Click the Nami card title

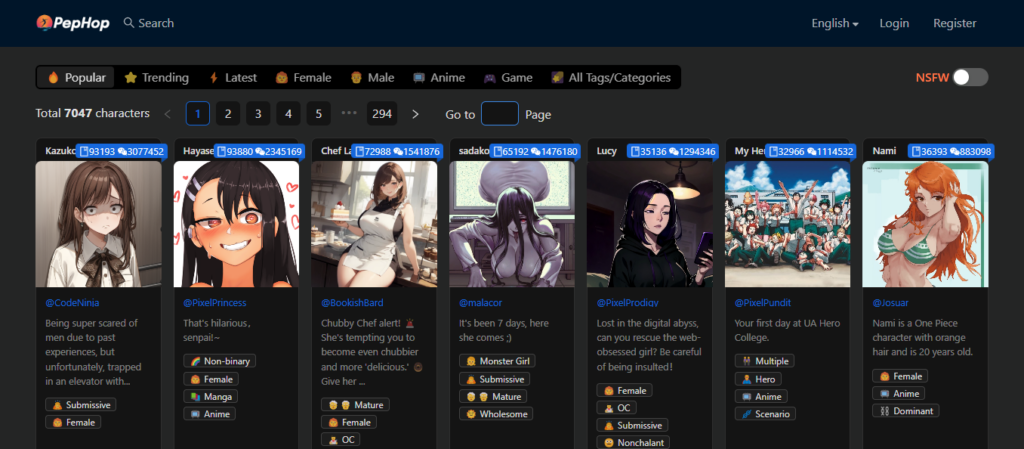pos(884,151)
